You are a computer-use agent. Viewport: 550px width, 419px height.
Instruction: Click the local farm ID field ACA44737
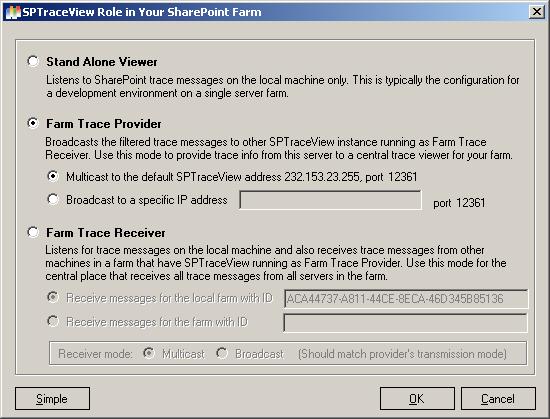[406, 299]
